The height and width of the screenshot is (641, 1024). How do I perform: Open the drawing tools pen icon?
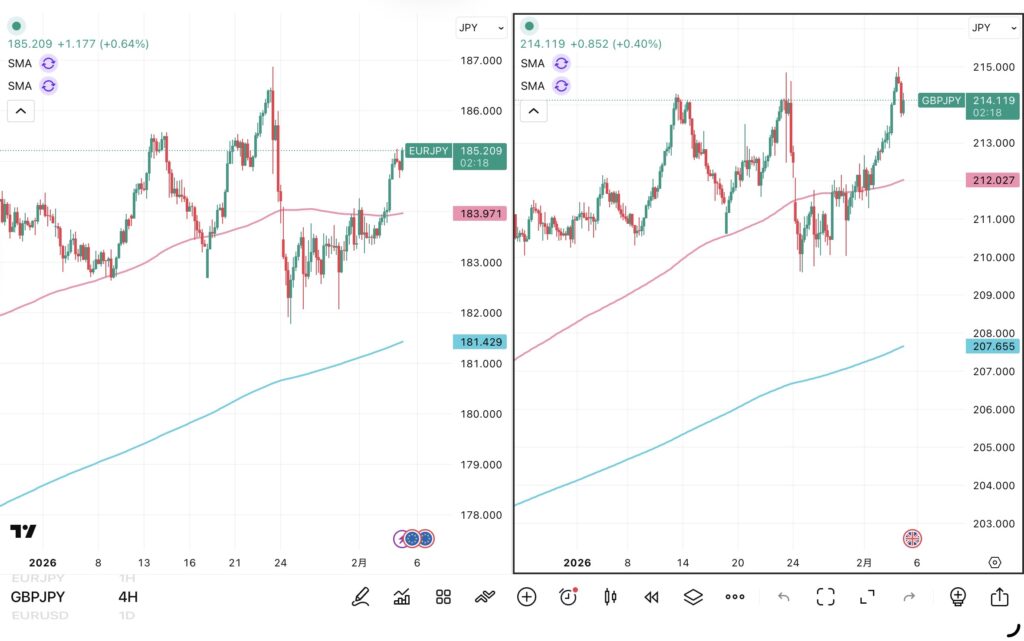361,597
